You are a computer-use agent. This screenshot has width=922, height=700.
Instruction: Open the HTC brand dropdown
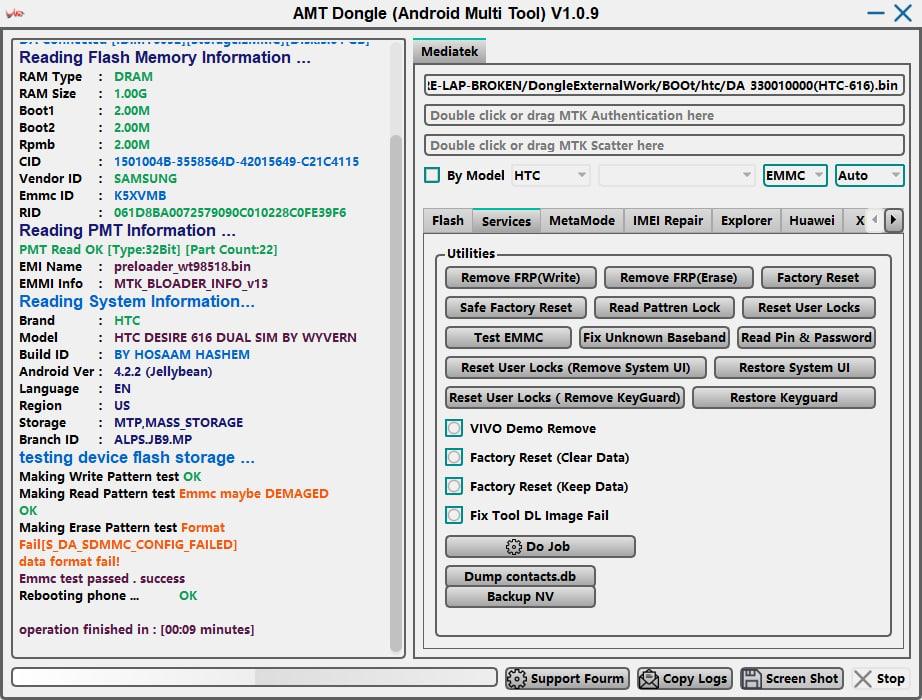tap(550, 175)
